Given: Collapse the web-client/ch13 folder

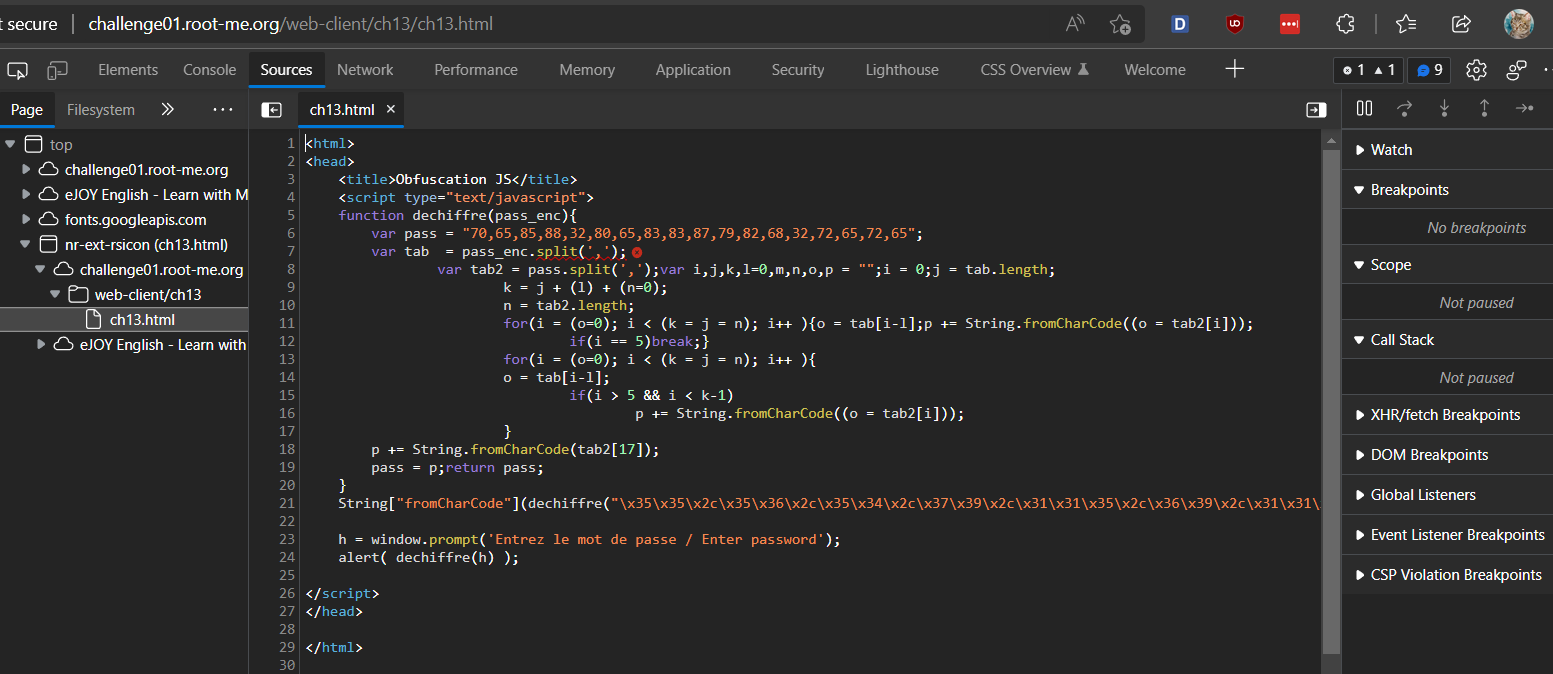Looking at the screenshot, I should pos(56,294).
